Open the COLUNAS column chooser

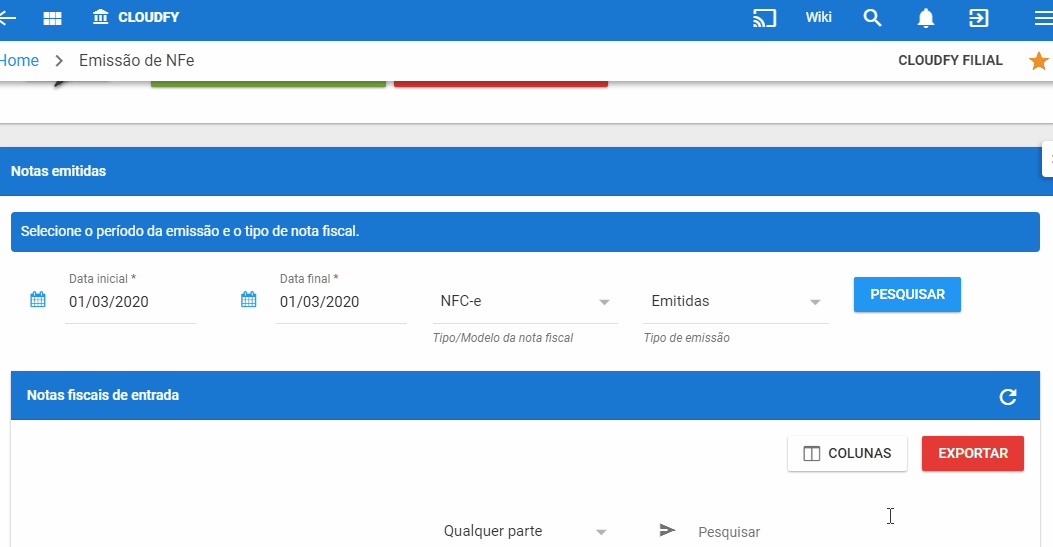(x=848, y=454)
